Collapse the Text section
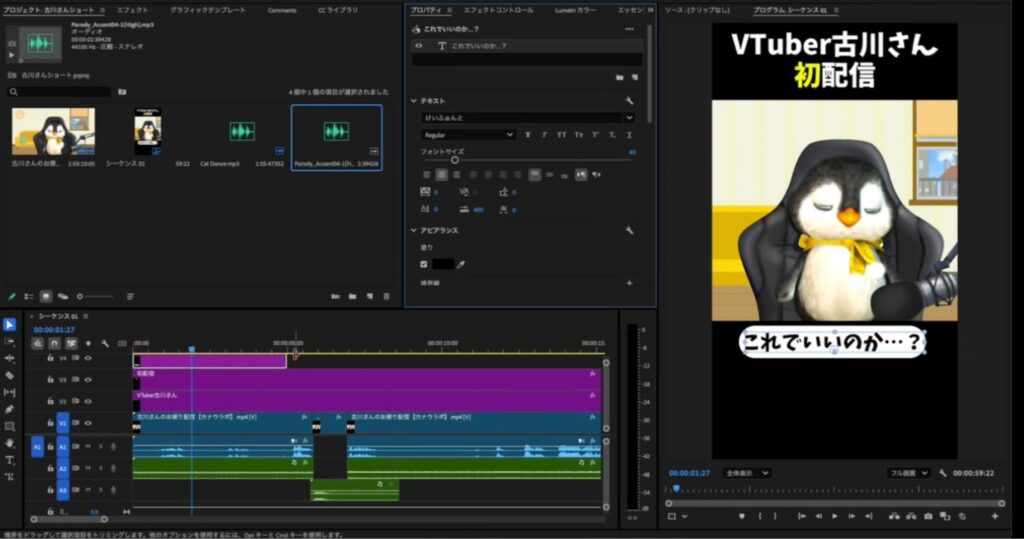 (x=414, y=101)
